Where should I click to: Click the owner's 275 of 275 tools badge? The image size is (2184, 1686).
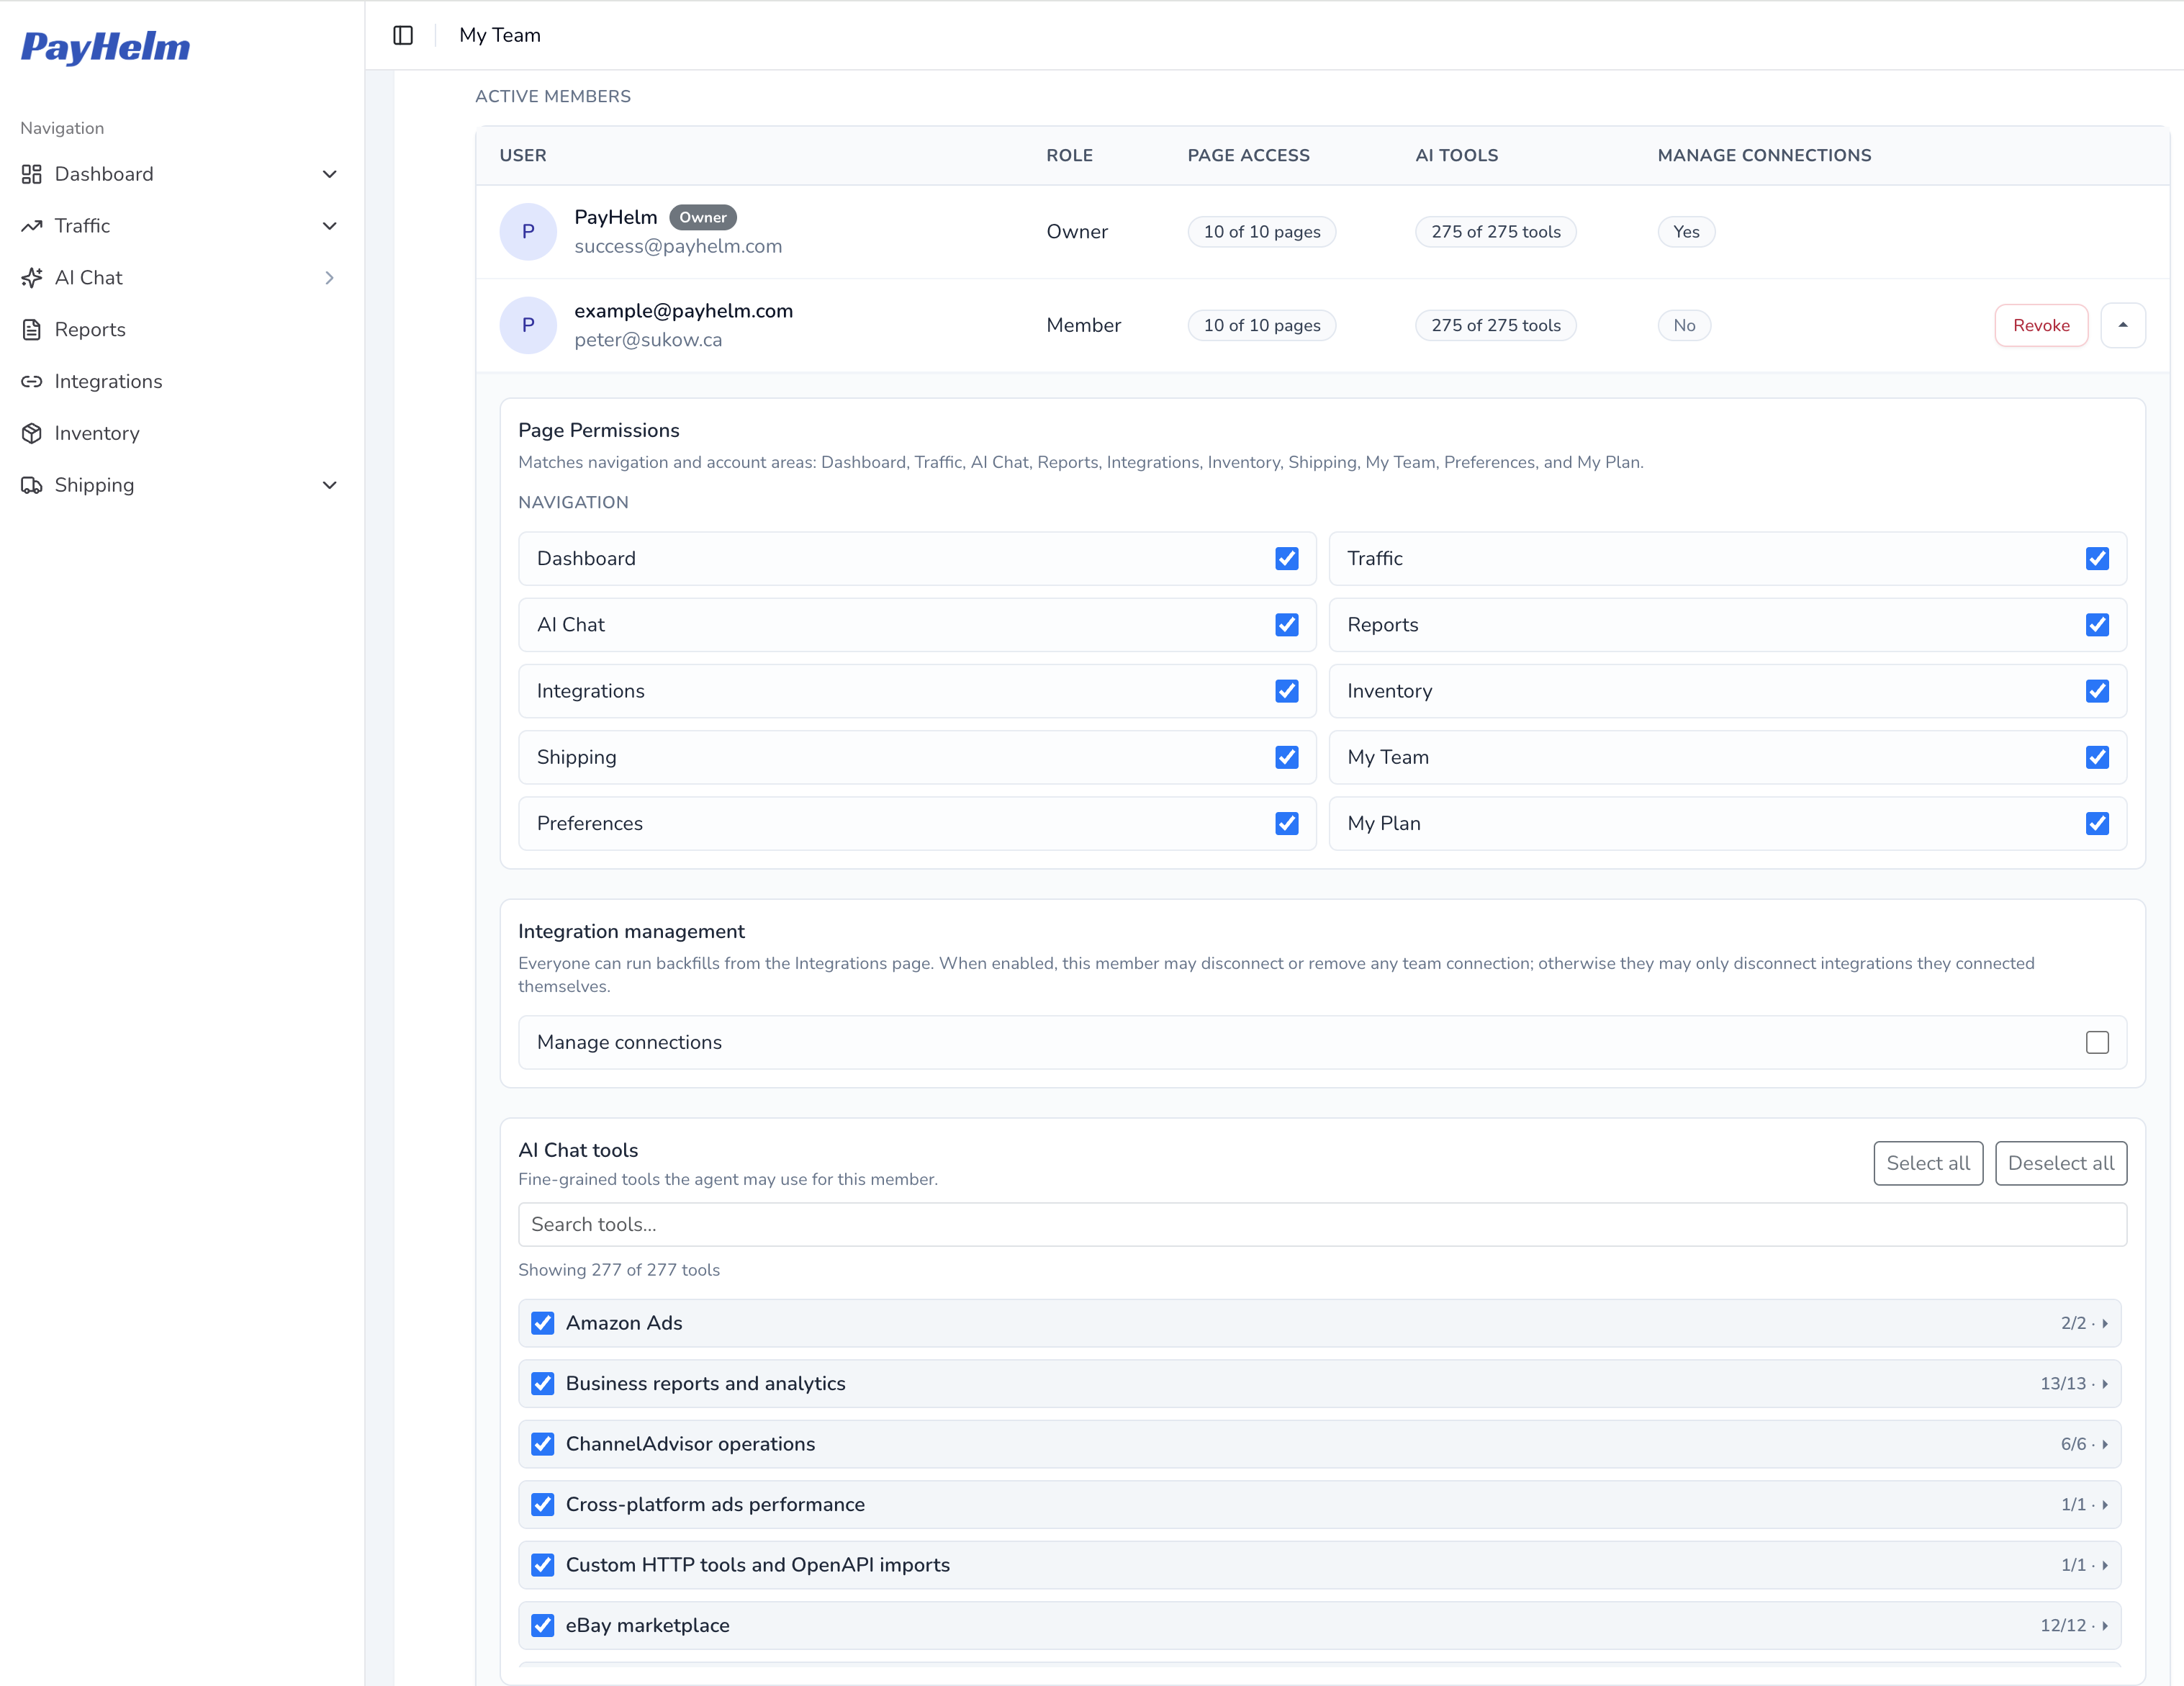(1495, 232)
